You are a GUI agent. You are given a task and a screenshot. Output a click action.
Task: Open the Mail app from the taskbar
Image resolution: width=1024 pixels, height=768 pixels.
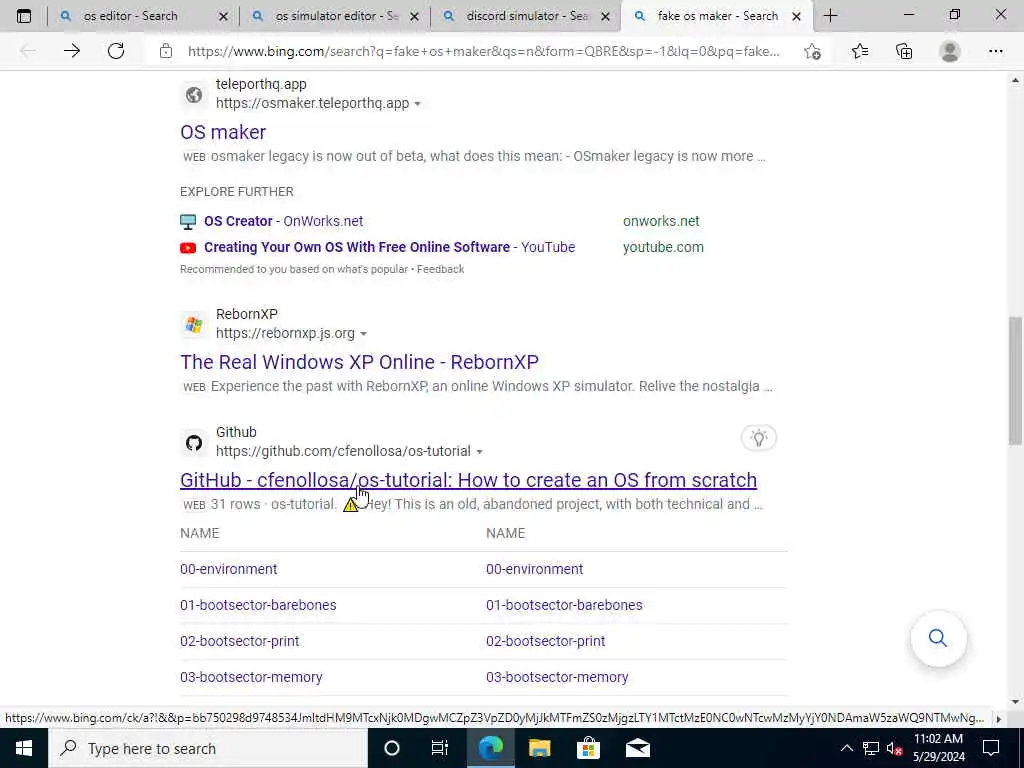coord(637,748)
